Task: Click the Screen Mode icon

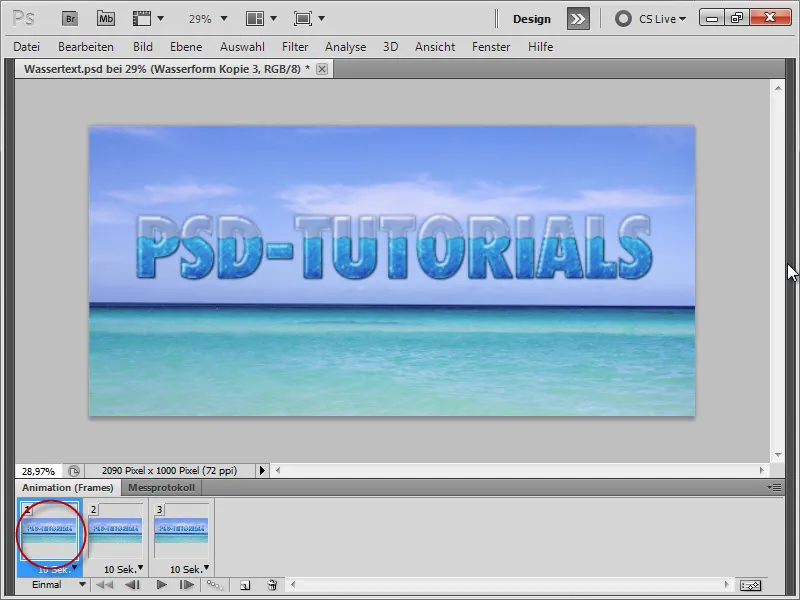Action: point(303,19)
